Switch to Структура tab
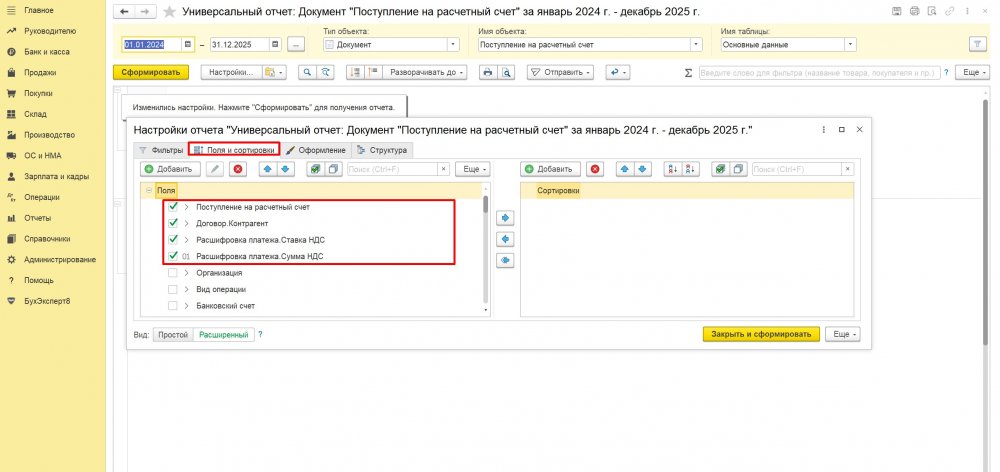Image resolution: width=1000 pixels, height=472 pixels. point(382,150)
